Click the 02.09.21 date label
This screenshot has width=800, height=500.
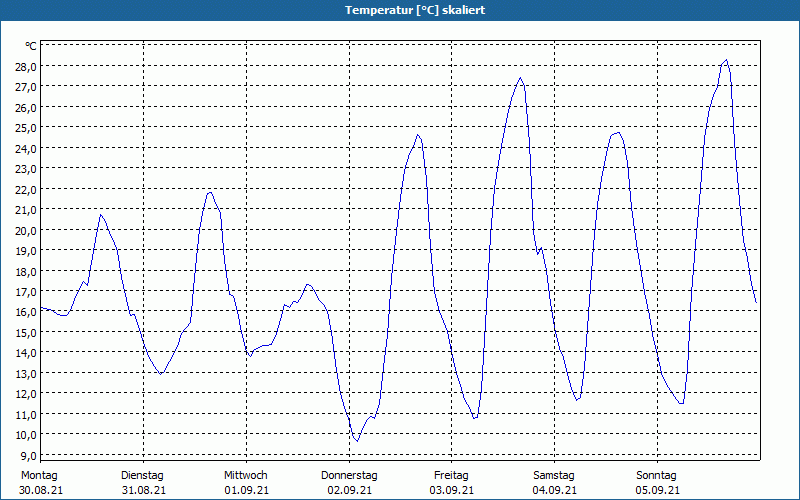pyautogui.click(x=349, y=490)
